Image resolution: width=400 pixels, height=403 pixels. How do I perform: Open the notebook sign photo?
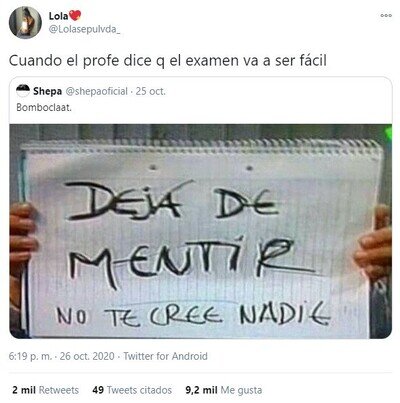click(200, 231)
